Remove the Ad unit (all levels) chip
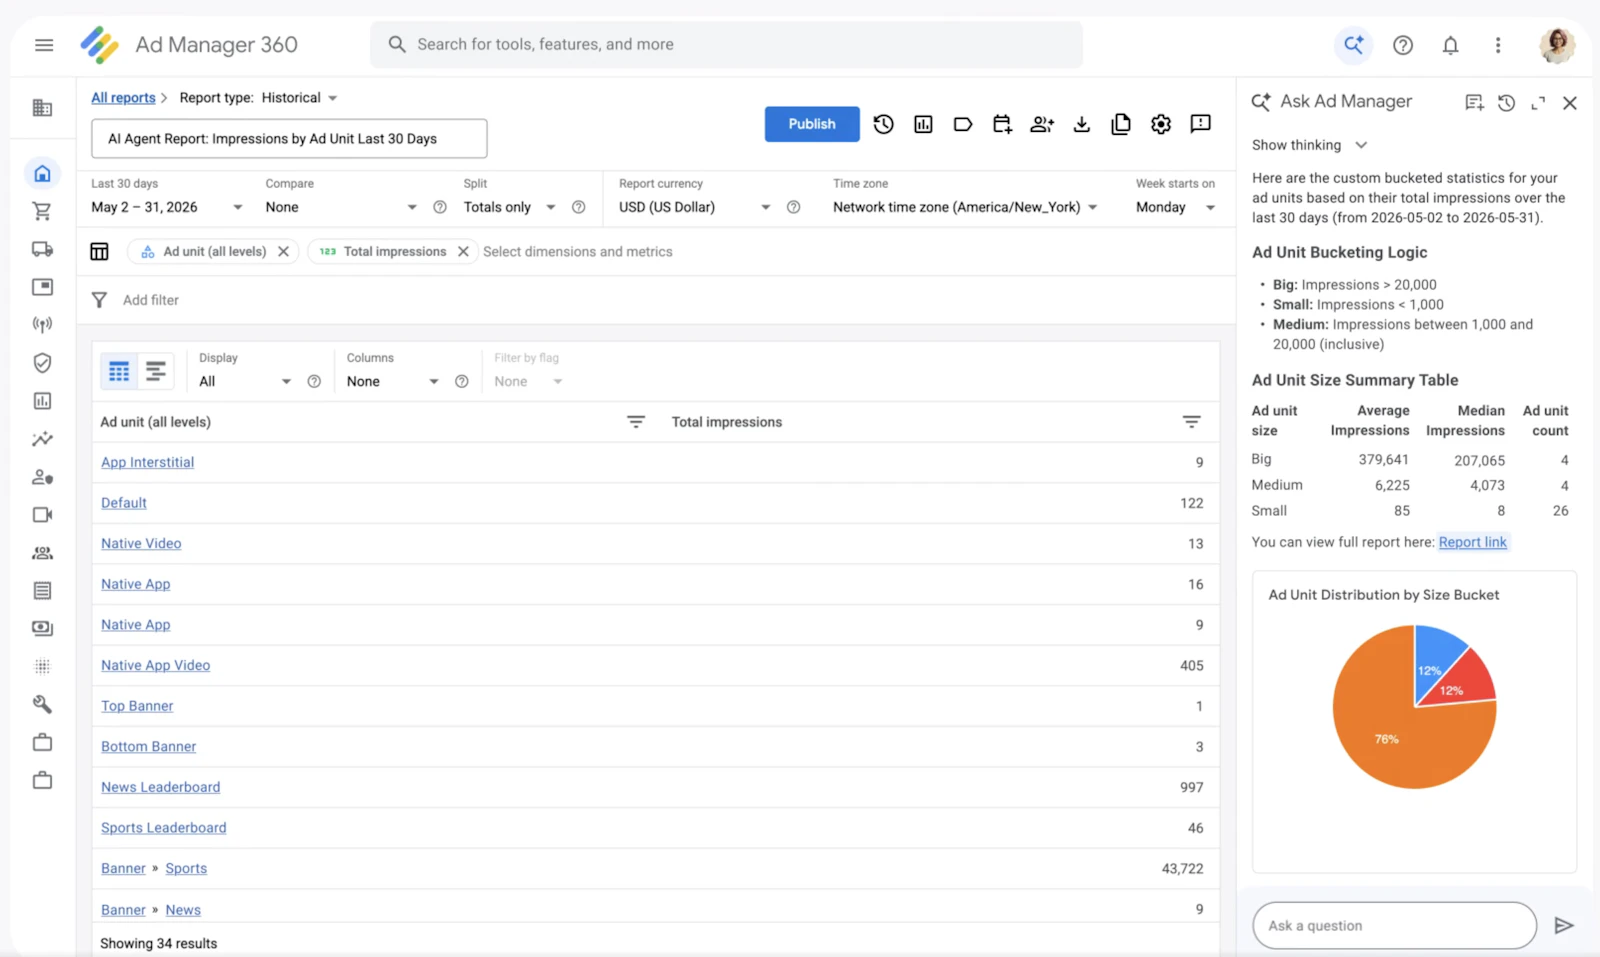This screenshot has width=1600, height=957. click(x=284, y=252)
